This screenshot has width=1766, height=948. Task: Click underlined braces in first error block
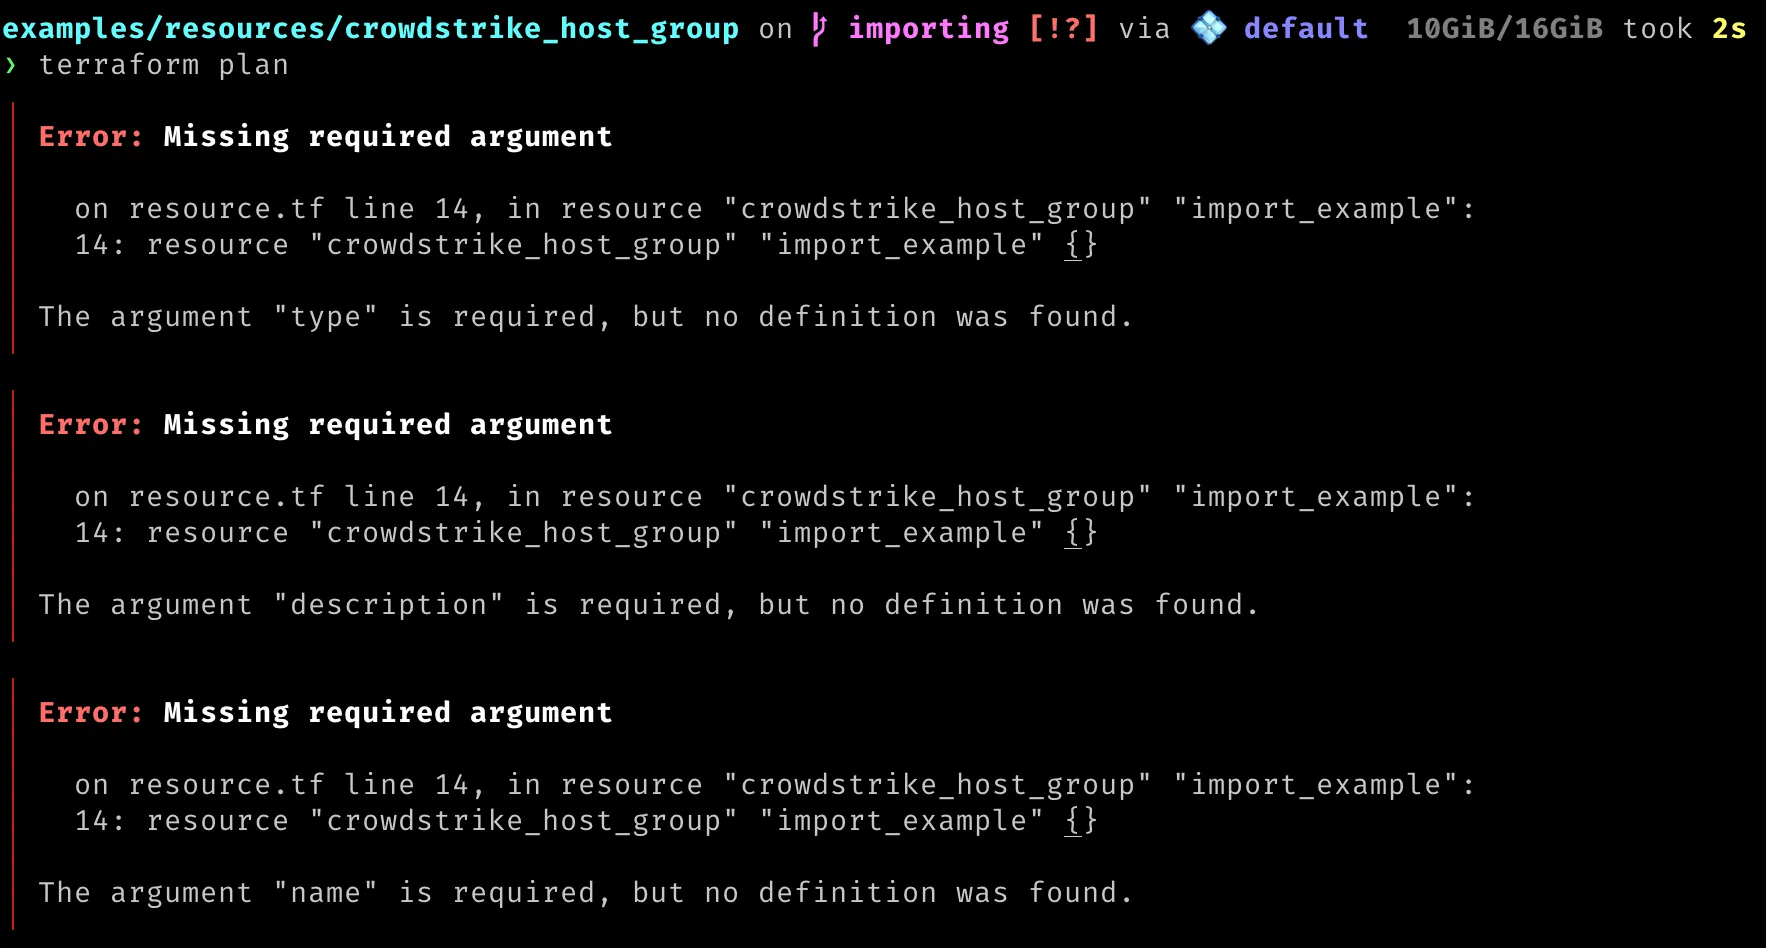coord(1081,245)
